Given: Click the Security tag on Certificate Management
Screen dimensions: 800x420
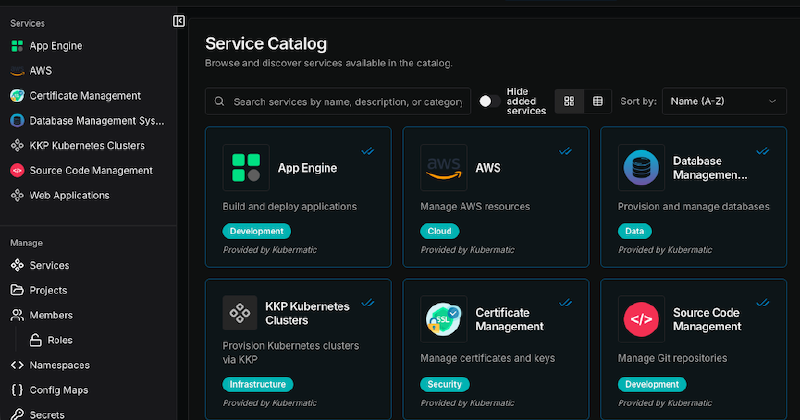Looking at the screenshot, I should click(x=445, y=384).
